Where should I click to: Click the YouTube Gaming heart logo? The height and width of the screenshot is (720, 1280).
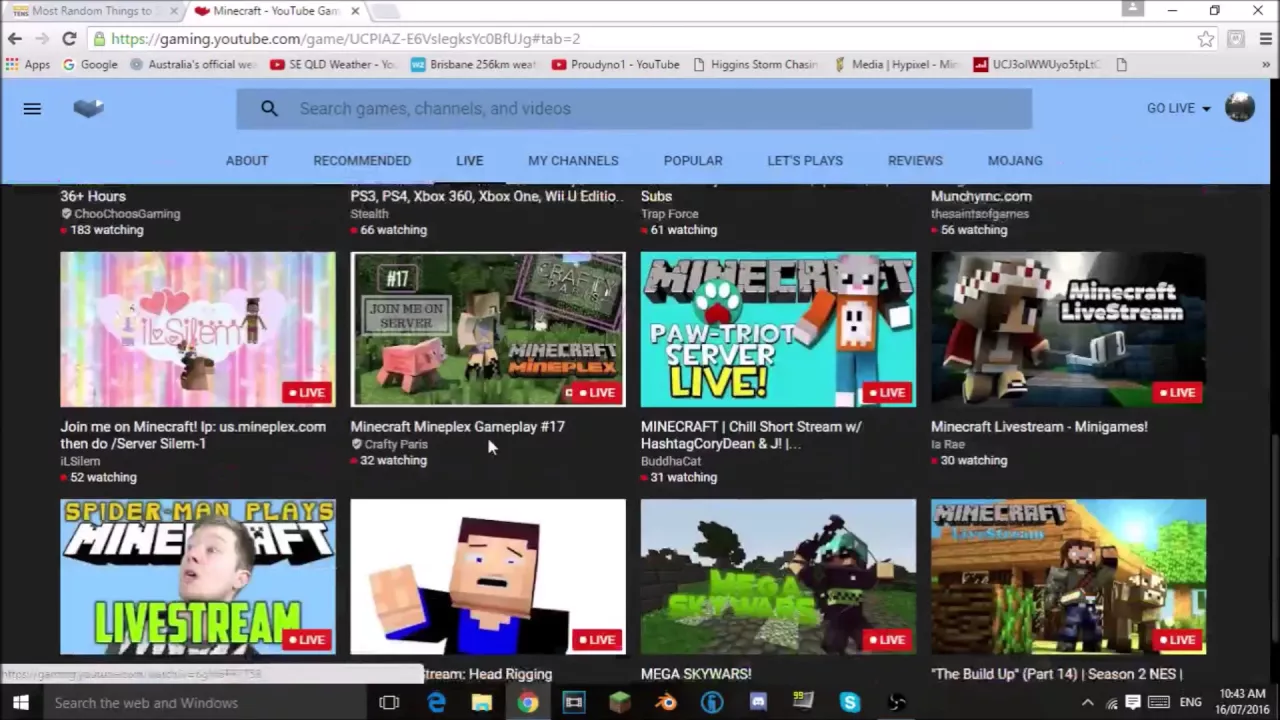88,108
